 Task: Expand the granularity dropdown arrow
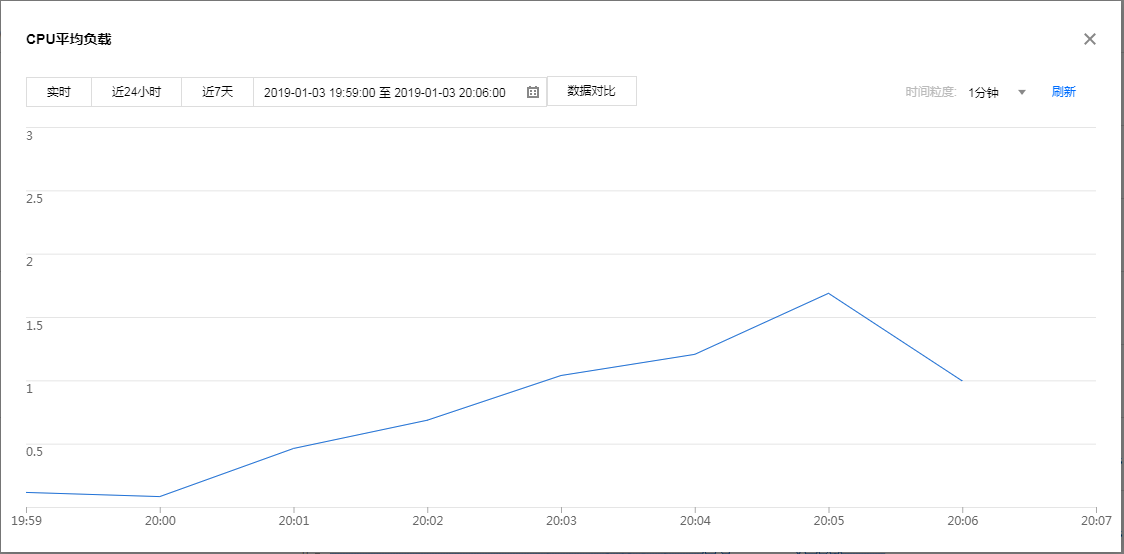(1021, 92)
